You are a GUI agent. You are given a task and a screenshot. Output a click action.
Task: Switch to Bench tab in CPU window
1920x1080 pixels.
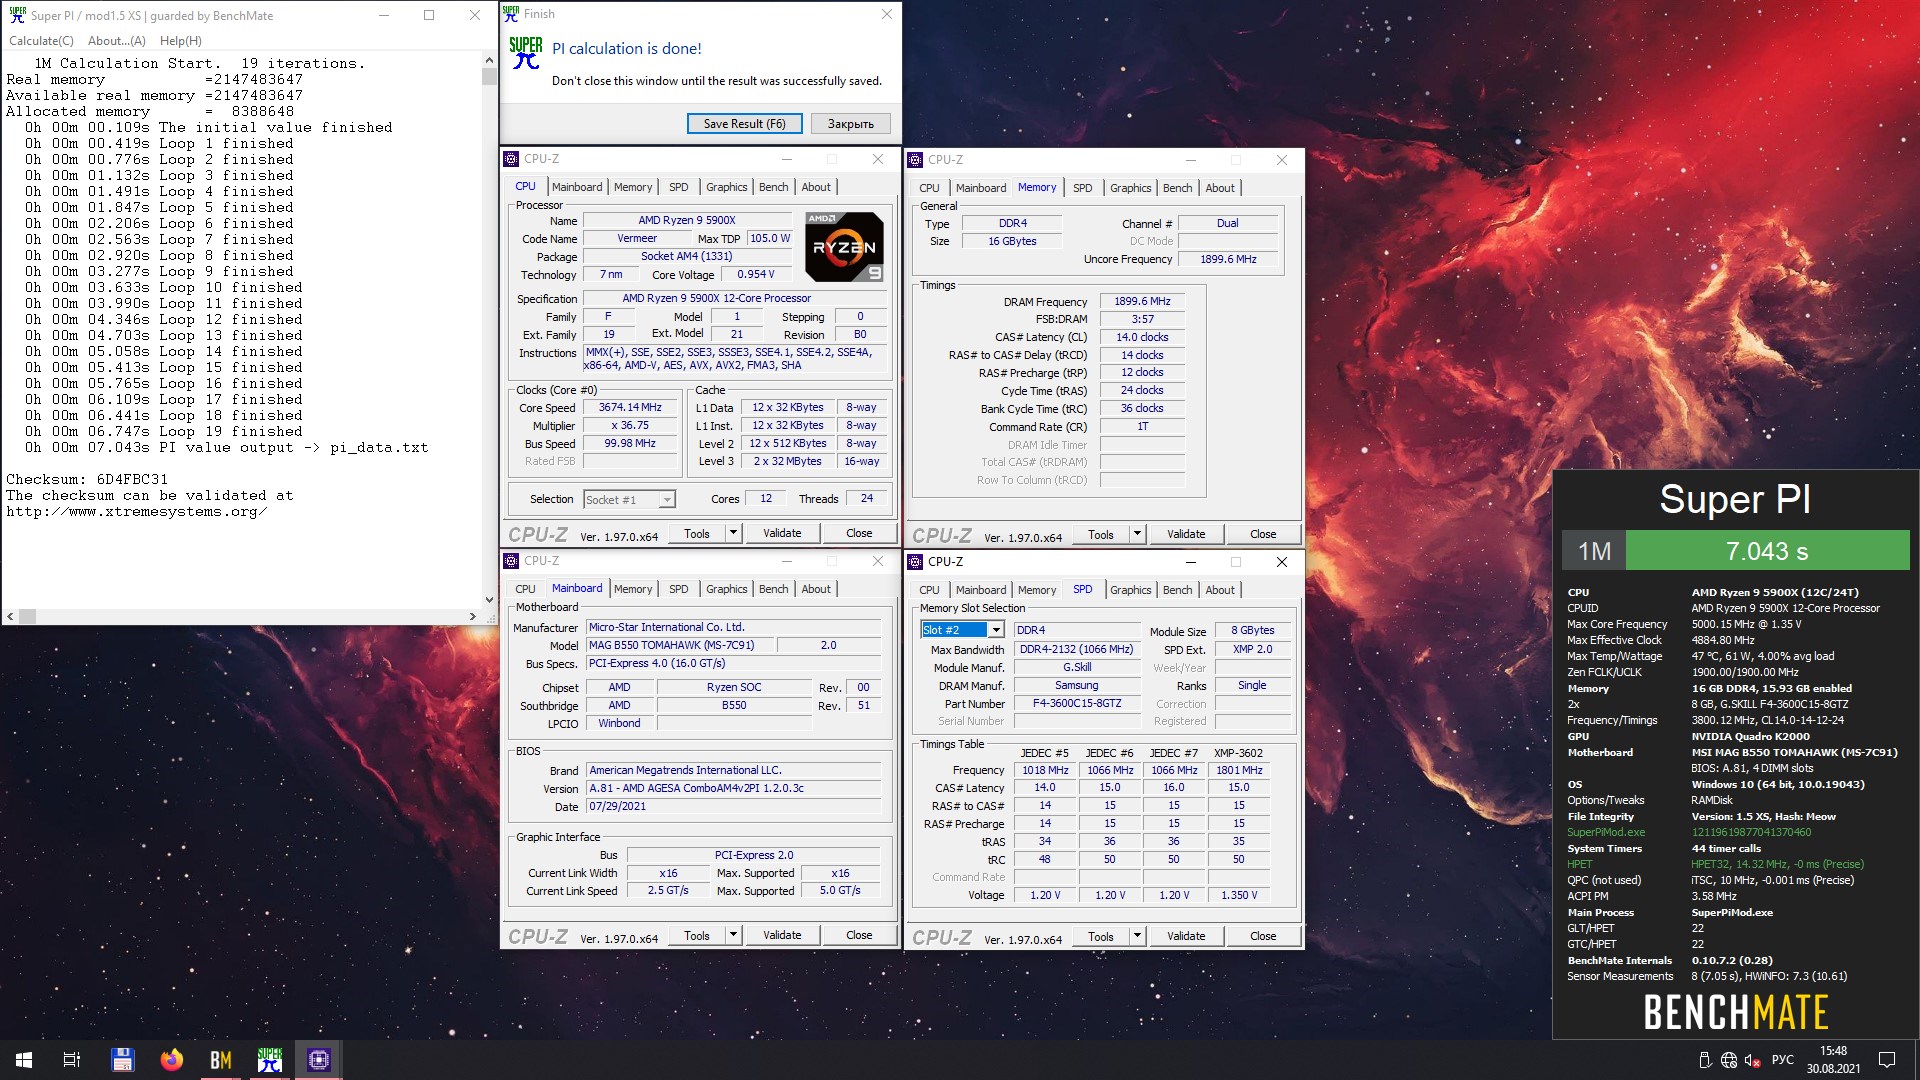tap(773, 187)
